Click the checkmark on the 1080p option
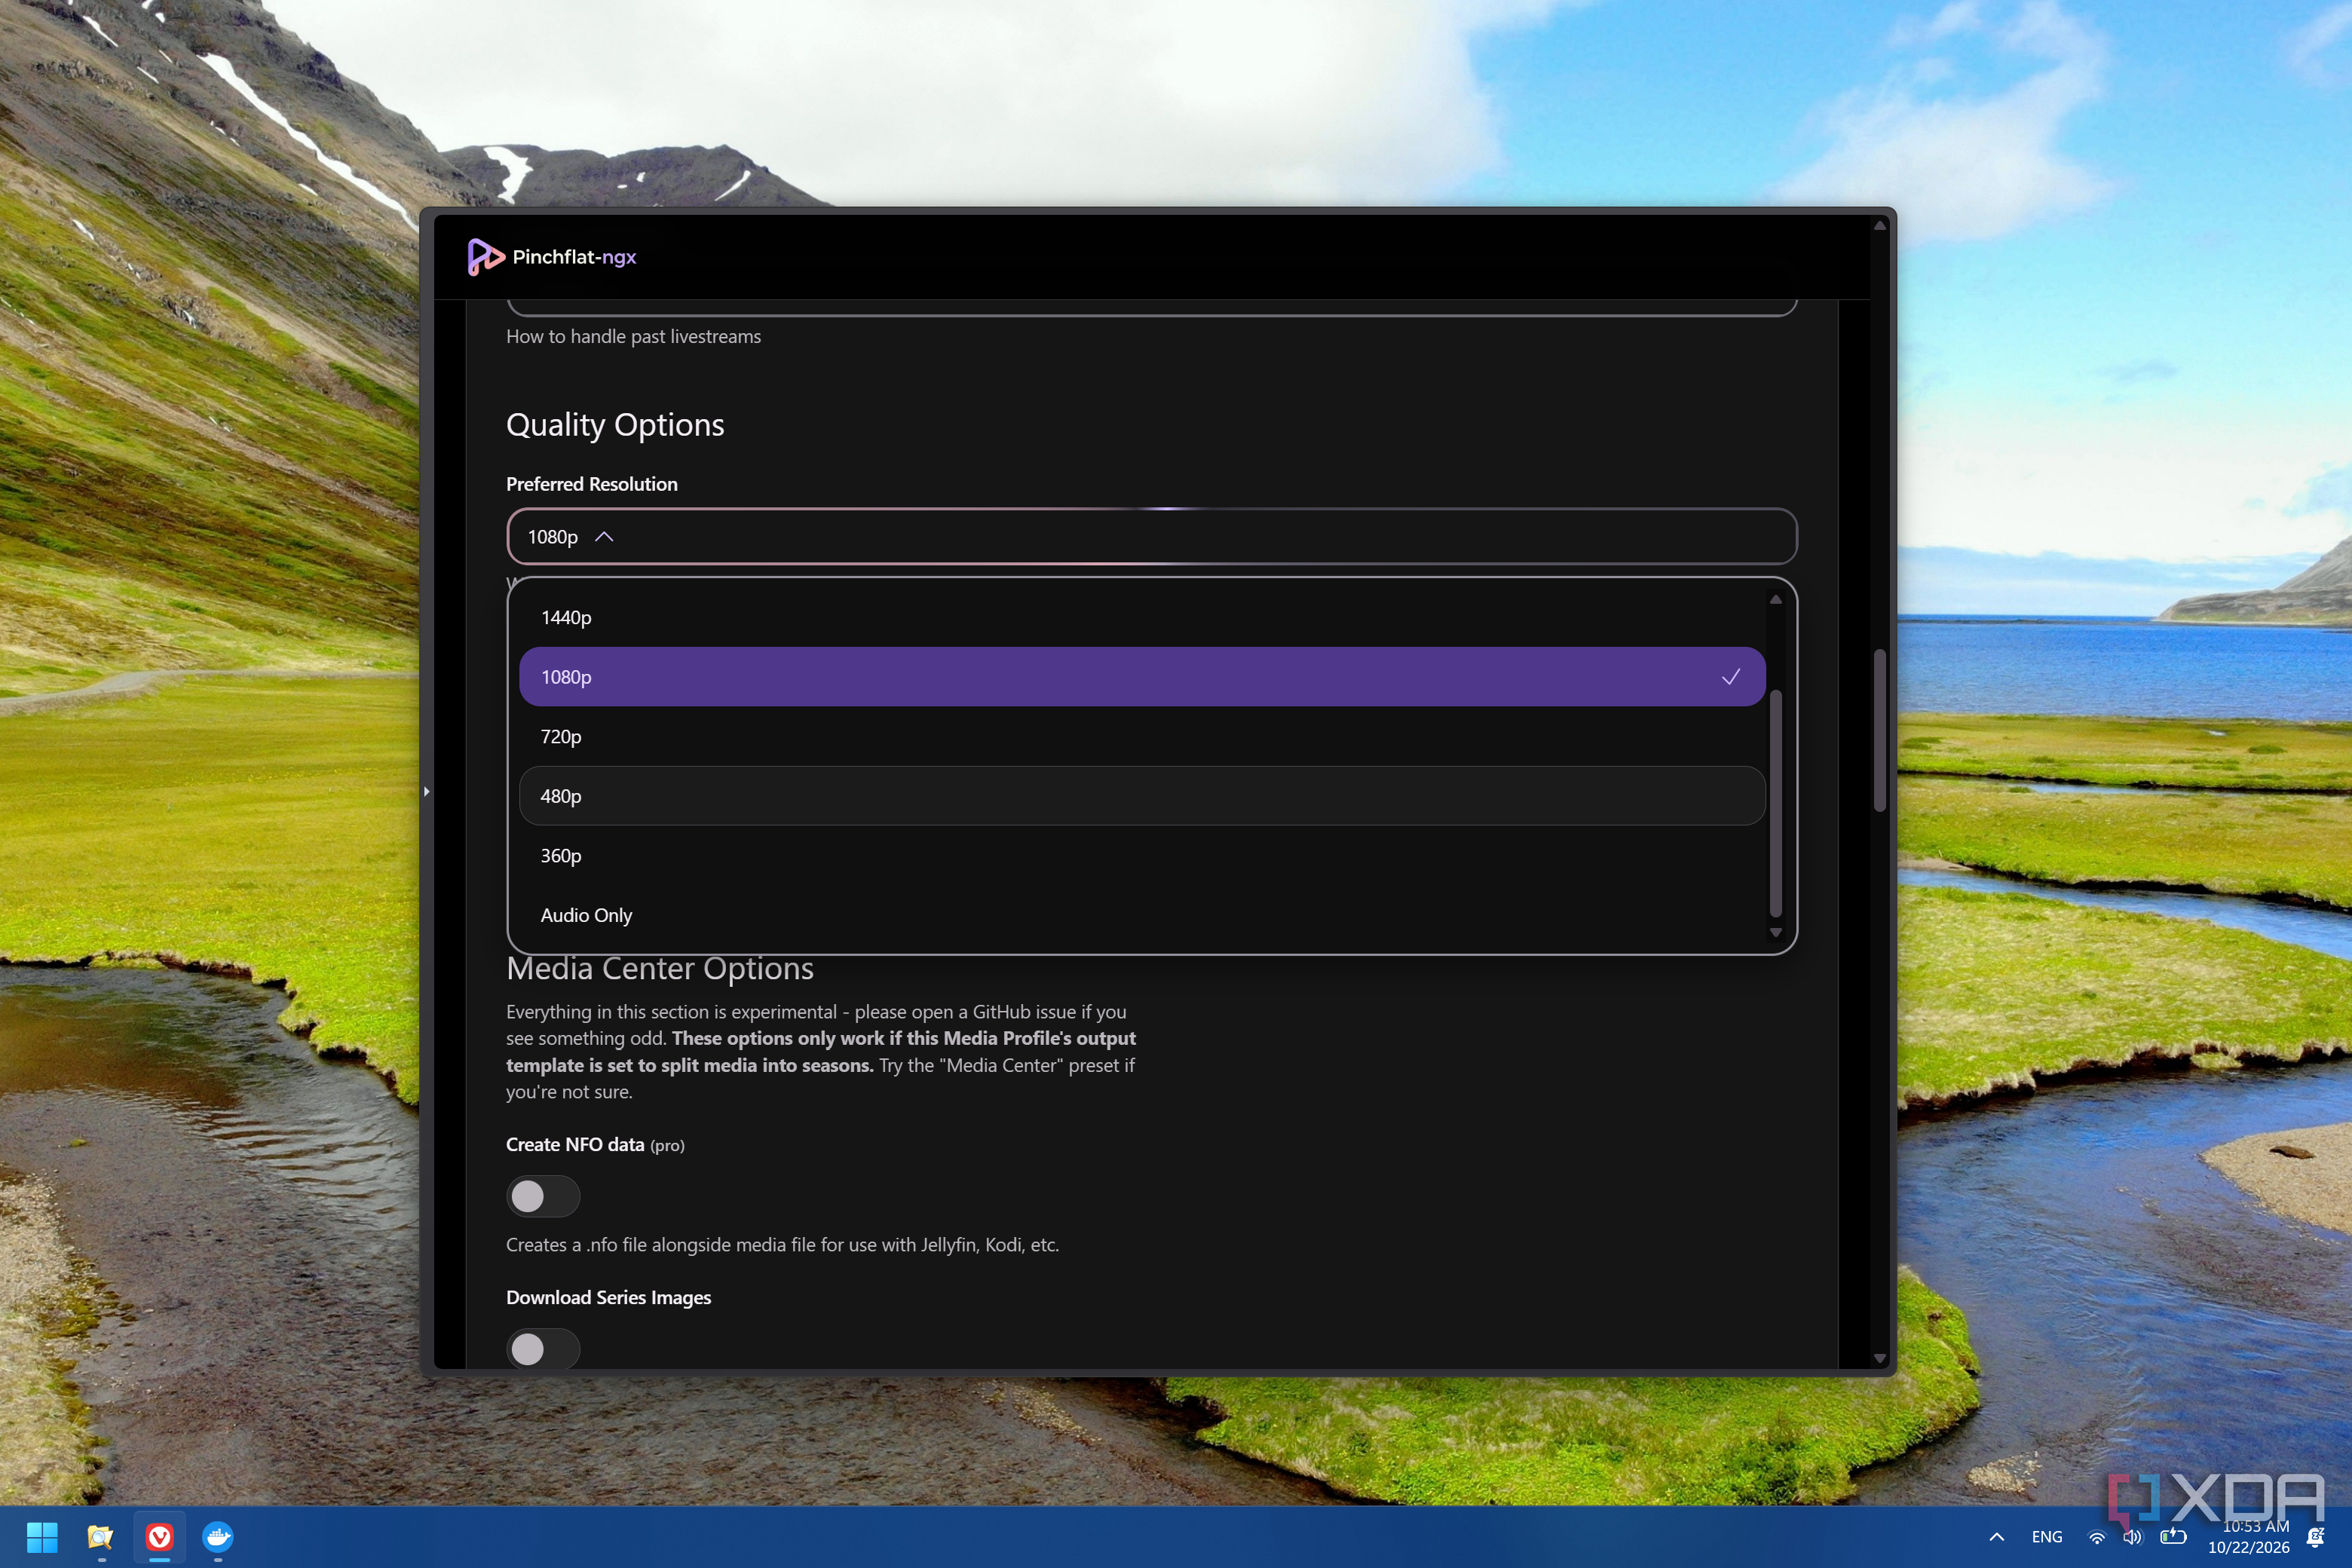The image size is (2352, 1568). pyautogui.click(x=1730, y=677)
